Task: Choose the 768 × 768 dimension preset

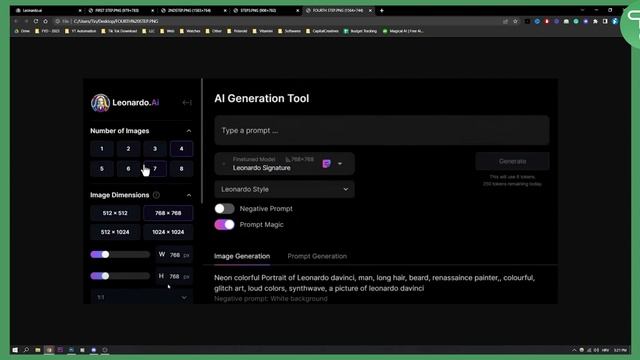Action: 168,213
